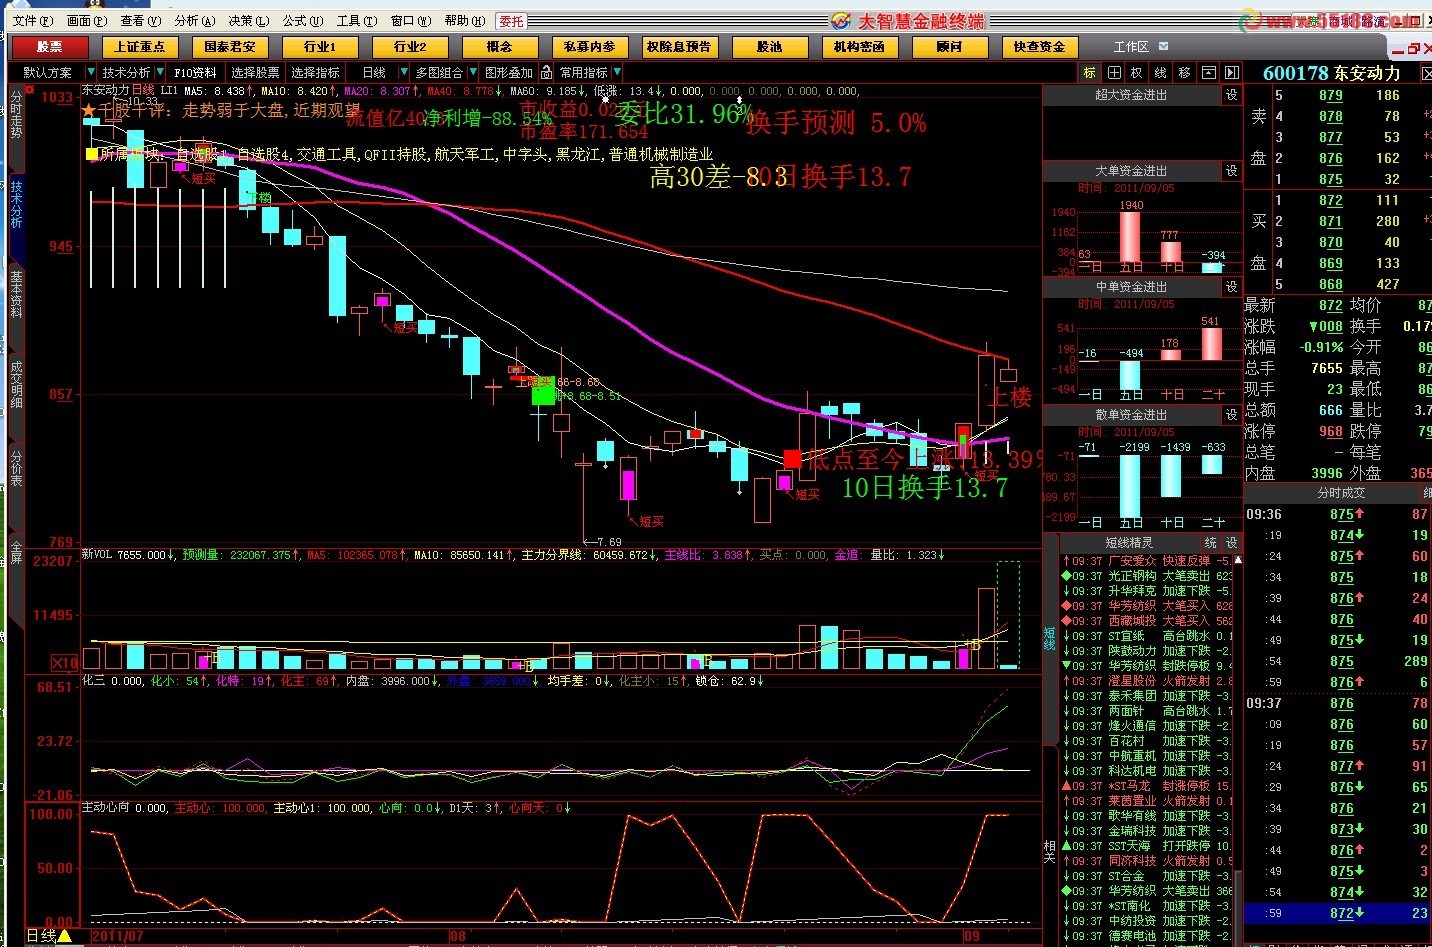Open the 帮助(H) menu
This screenshot has width=1432, height=947.
point(465,21)
